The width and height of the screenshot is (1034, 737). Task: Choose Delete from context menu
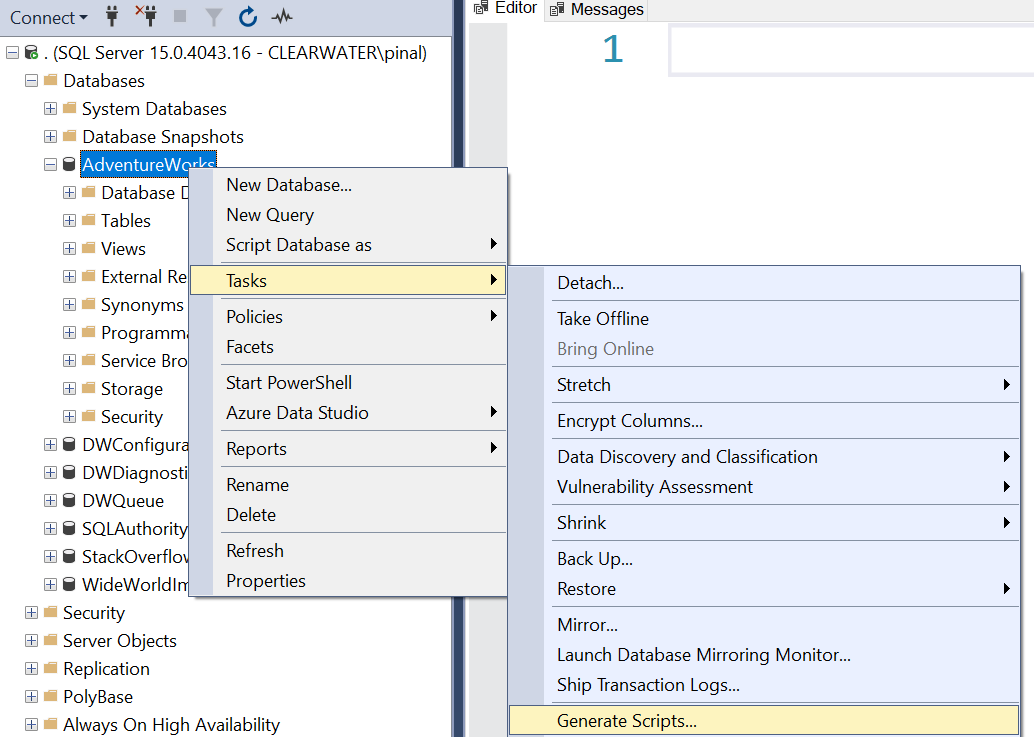tap(348, 514)
